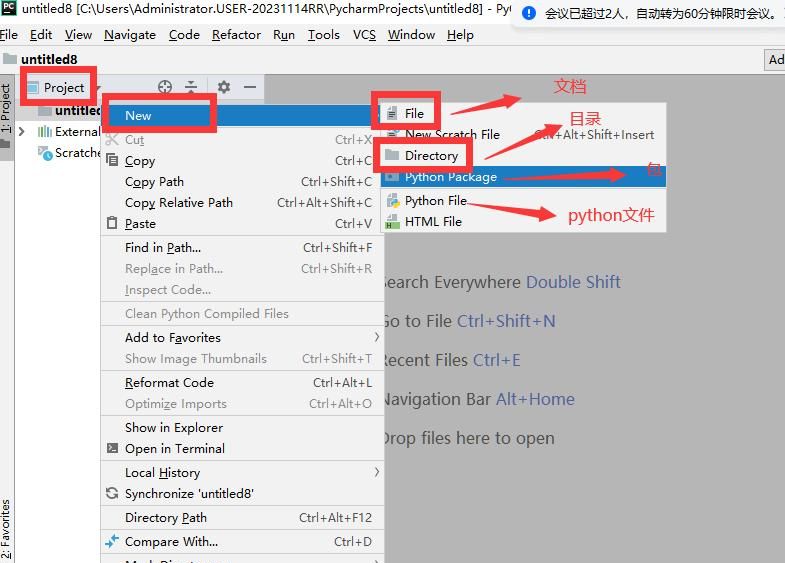Select Open in Terminal option

174,449
